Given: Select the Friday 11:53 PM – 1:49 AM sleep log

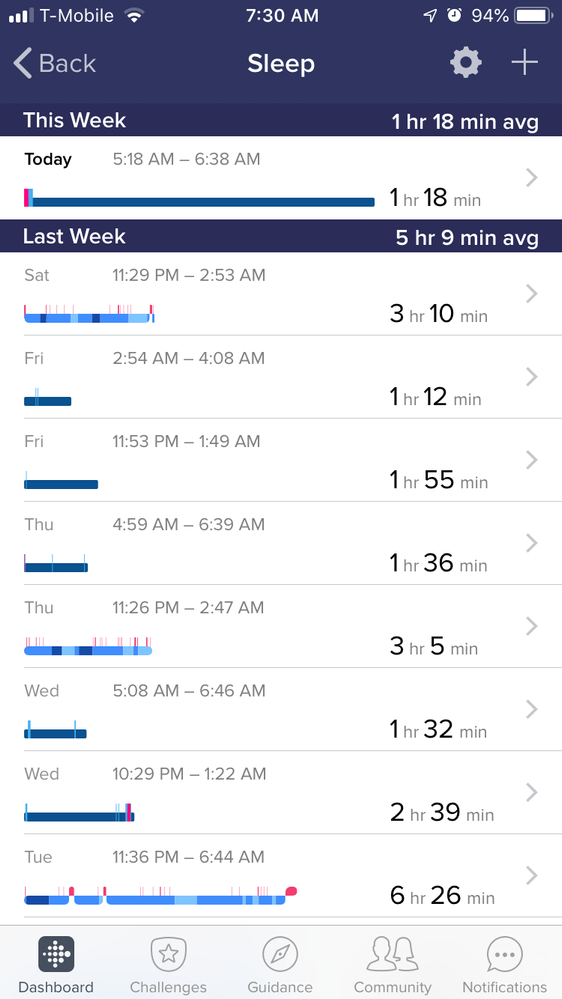Looking at the screenshot, I should pos(281,460).
